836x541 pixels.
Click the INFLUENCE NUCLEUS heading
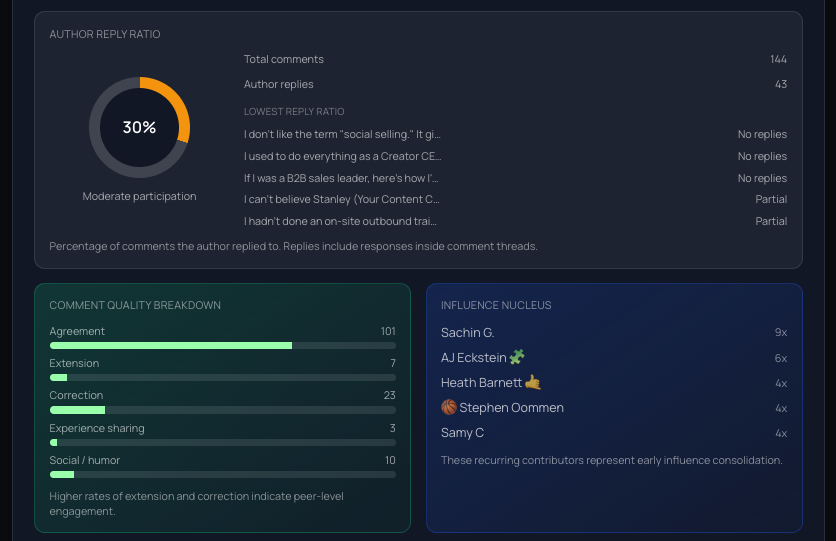coord(496,305)
